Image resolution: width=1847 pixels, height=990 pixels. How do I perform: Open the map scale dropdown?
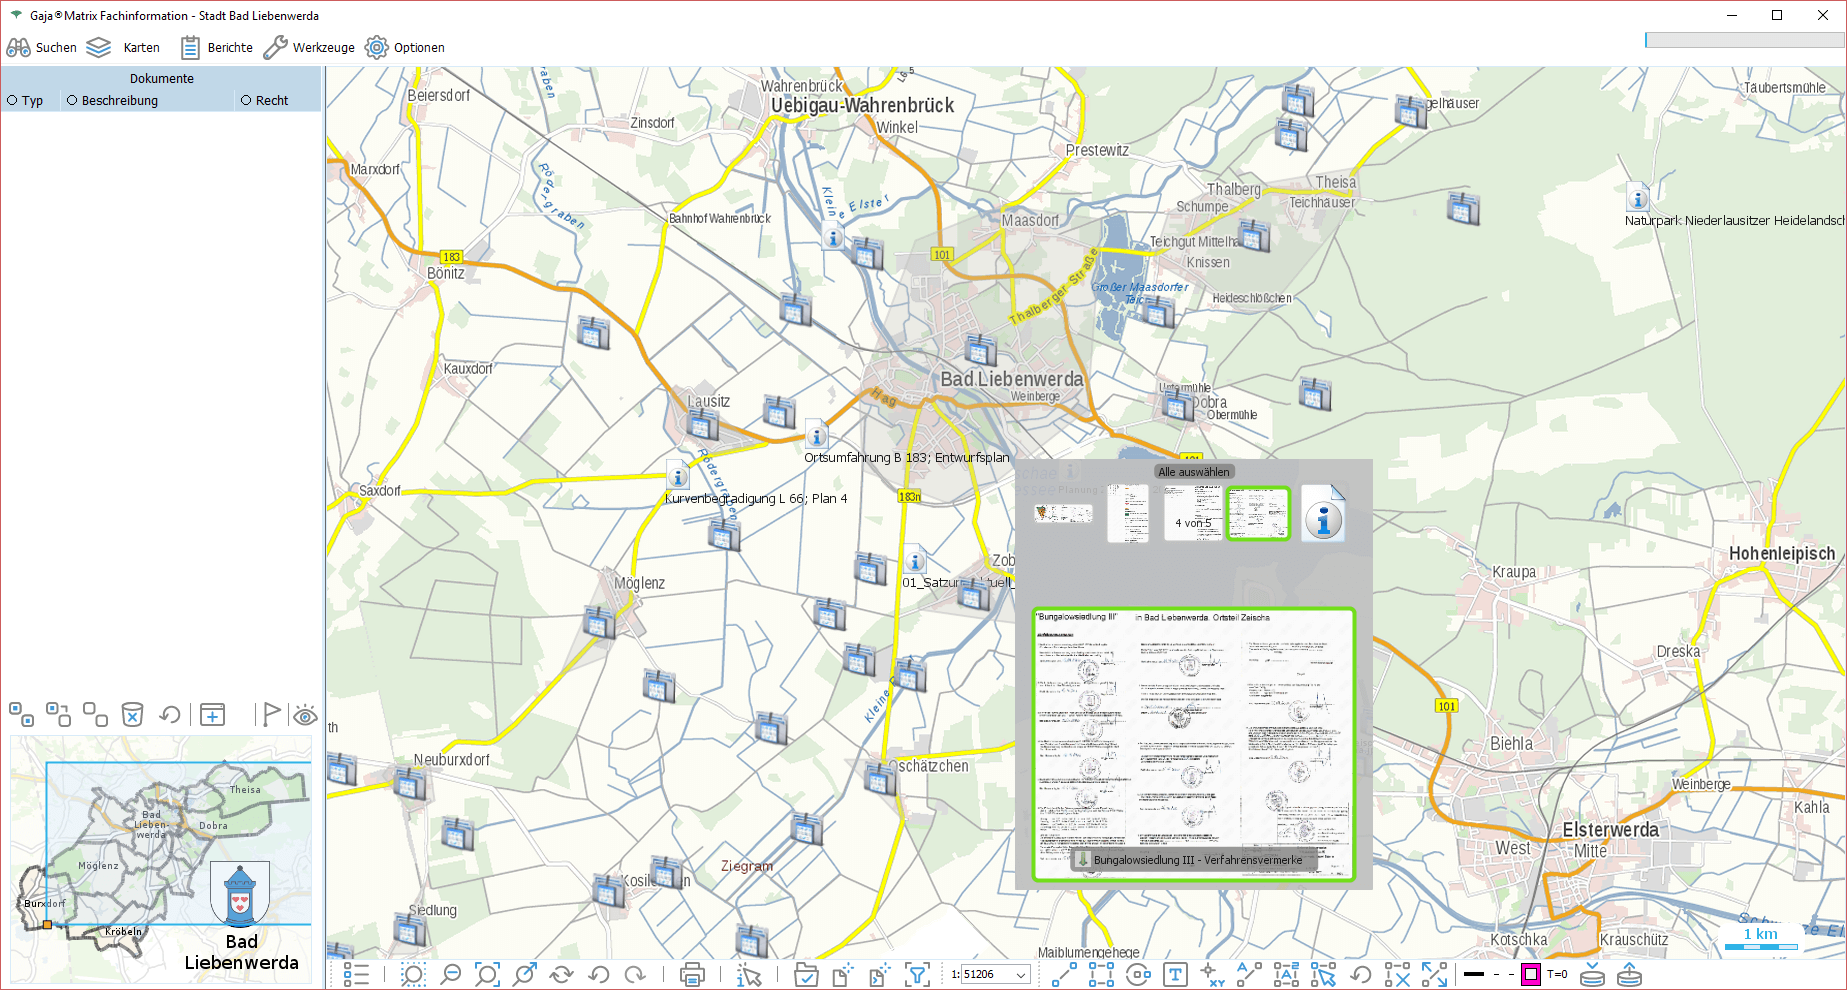pyautogui.click(x=1021, y=975)
